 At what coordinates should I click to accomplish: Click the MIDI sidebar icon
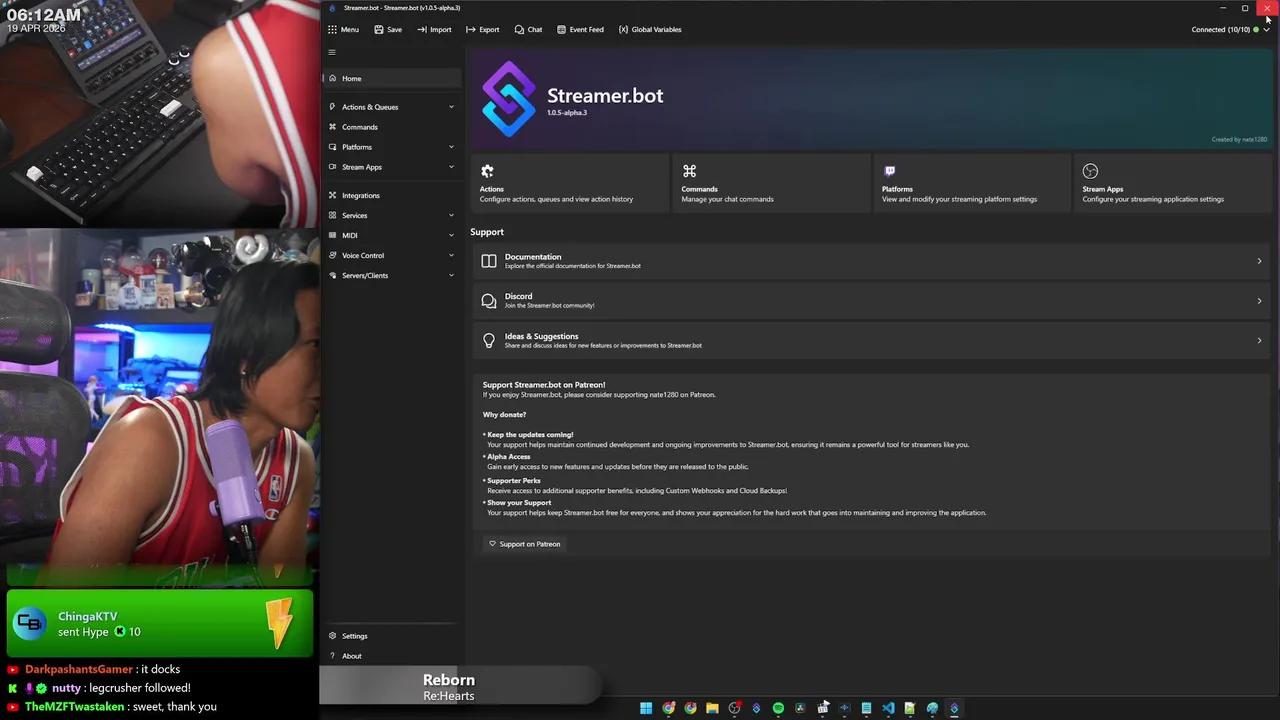click(x=332, y=235)
